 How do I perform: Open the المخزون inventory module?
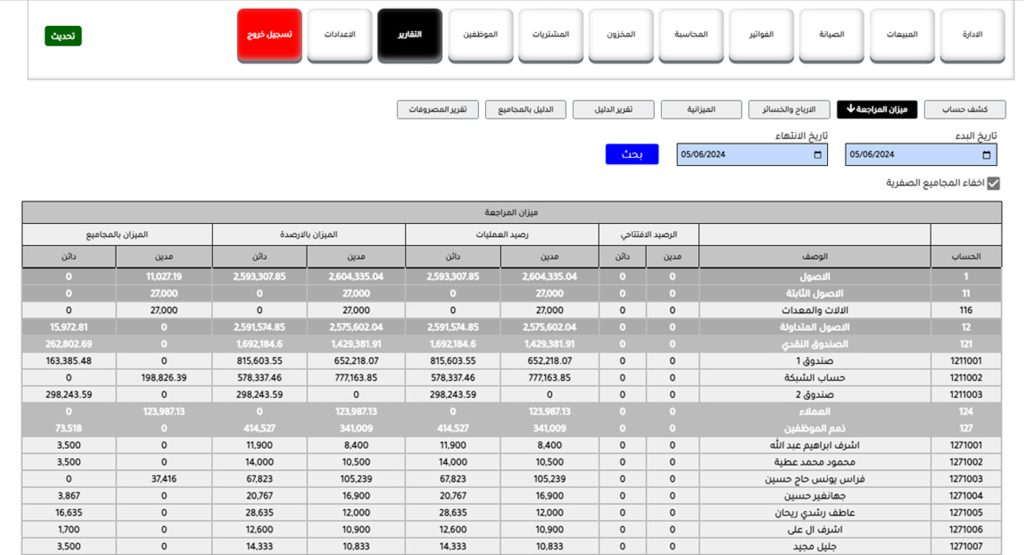click(620, 35)
